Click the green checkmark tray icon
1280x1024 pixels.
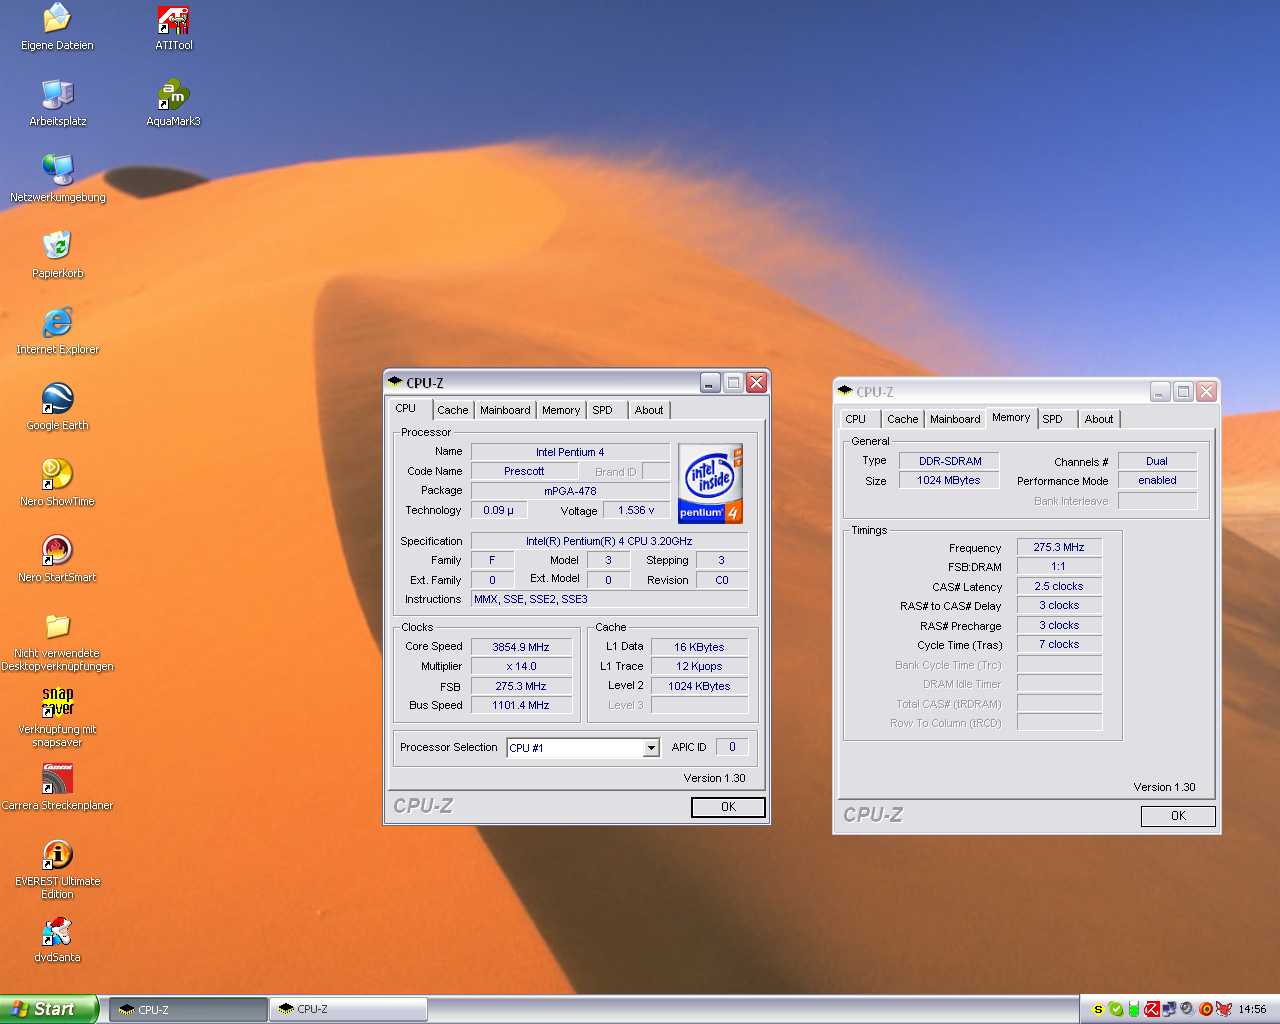pos(1116,1009)
